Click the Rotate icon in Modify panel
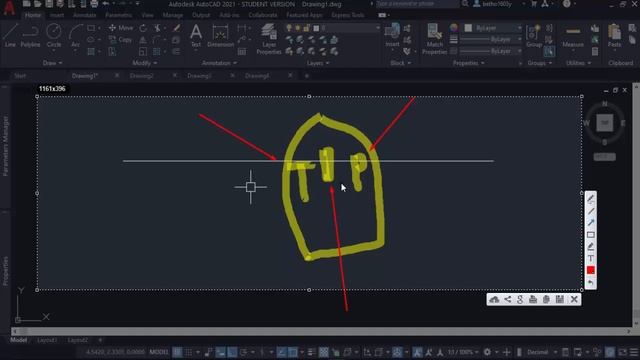 tap(143, 28)
